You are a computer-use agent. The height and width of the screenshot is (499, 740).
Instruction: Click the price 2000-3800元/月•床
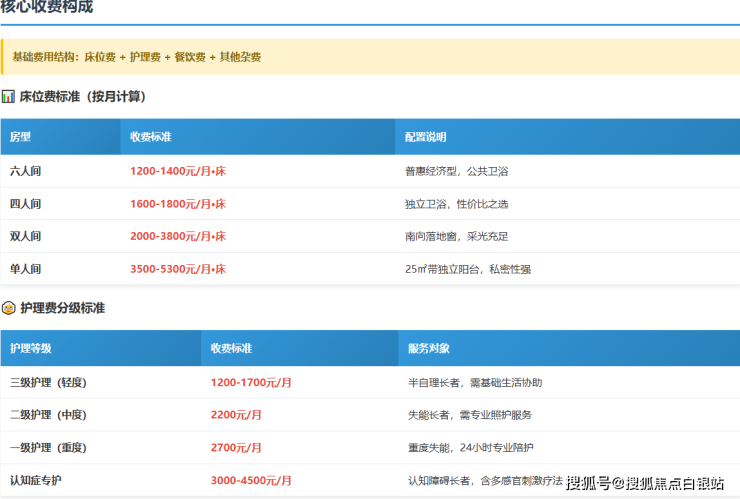[x=178, y=236]
